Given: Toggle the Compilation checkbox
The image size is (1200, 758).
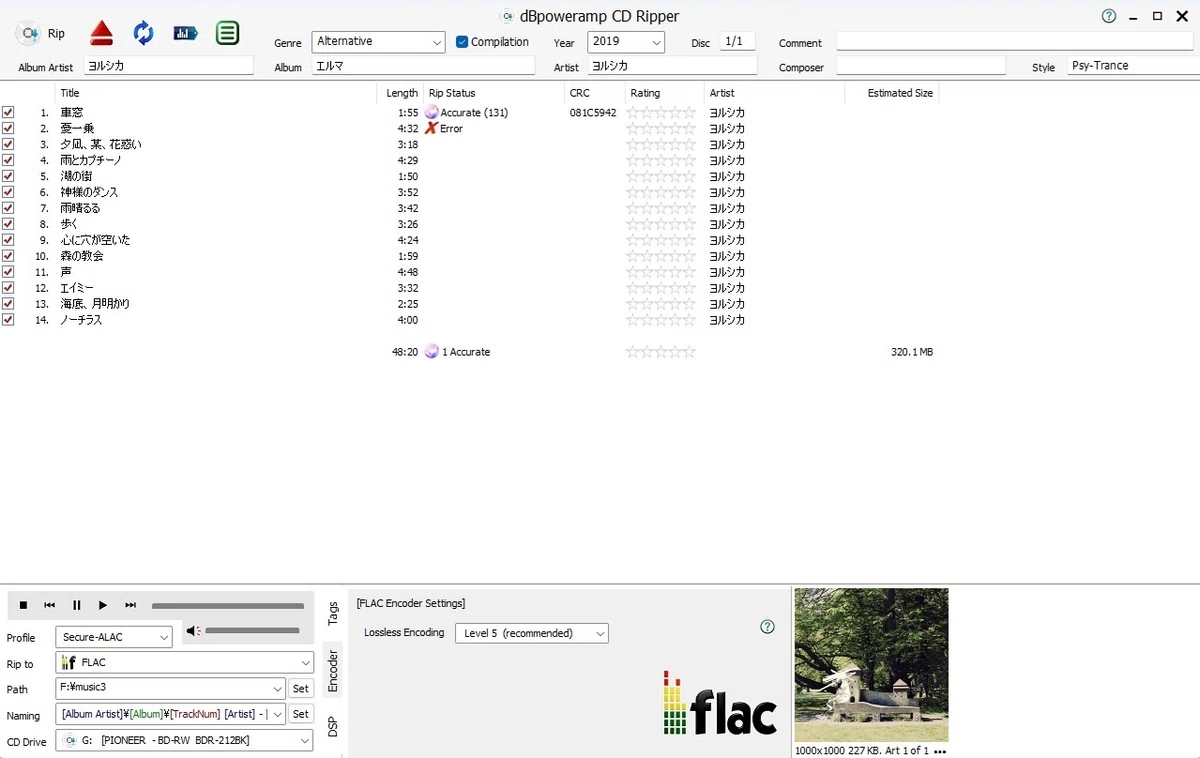Looking at the screenshot, I should tap(462, 42).
